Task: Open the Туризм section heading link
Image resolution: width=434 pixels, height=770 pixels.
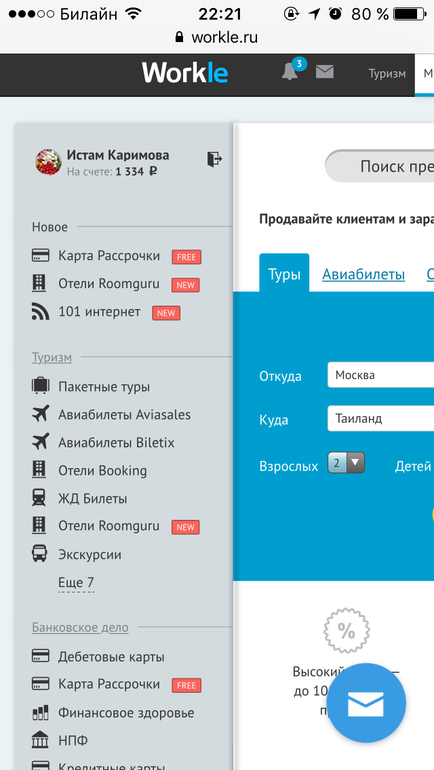Action: (x=52, y=358)
